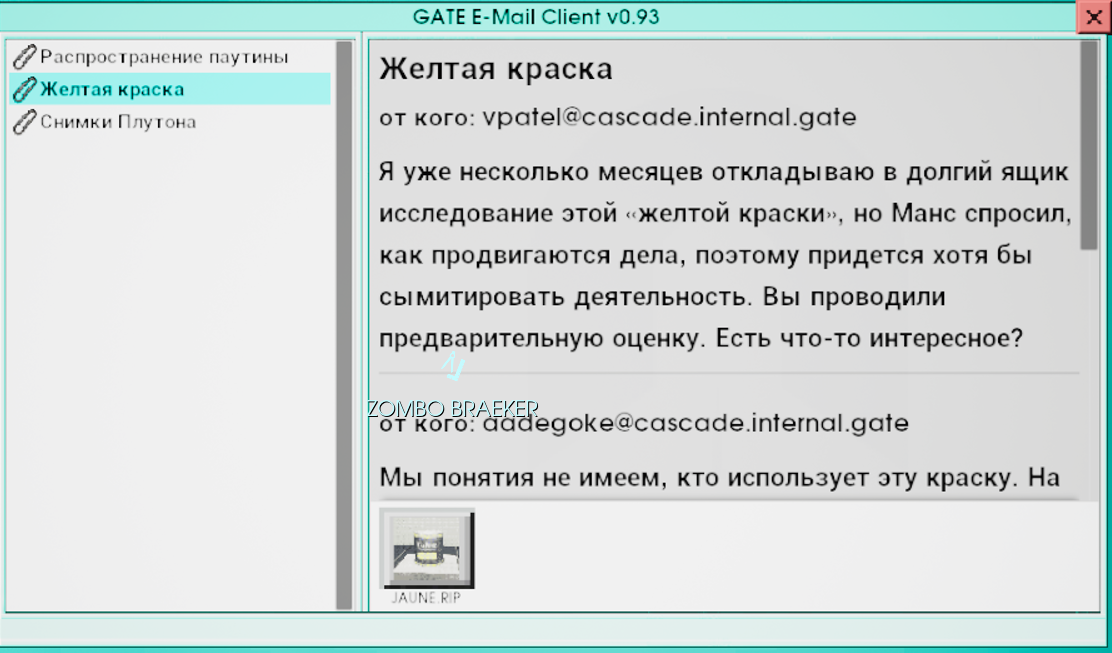
Task: Select the email Желтая краска in list
Action: tap(170, 89)
